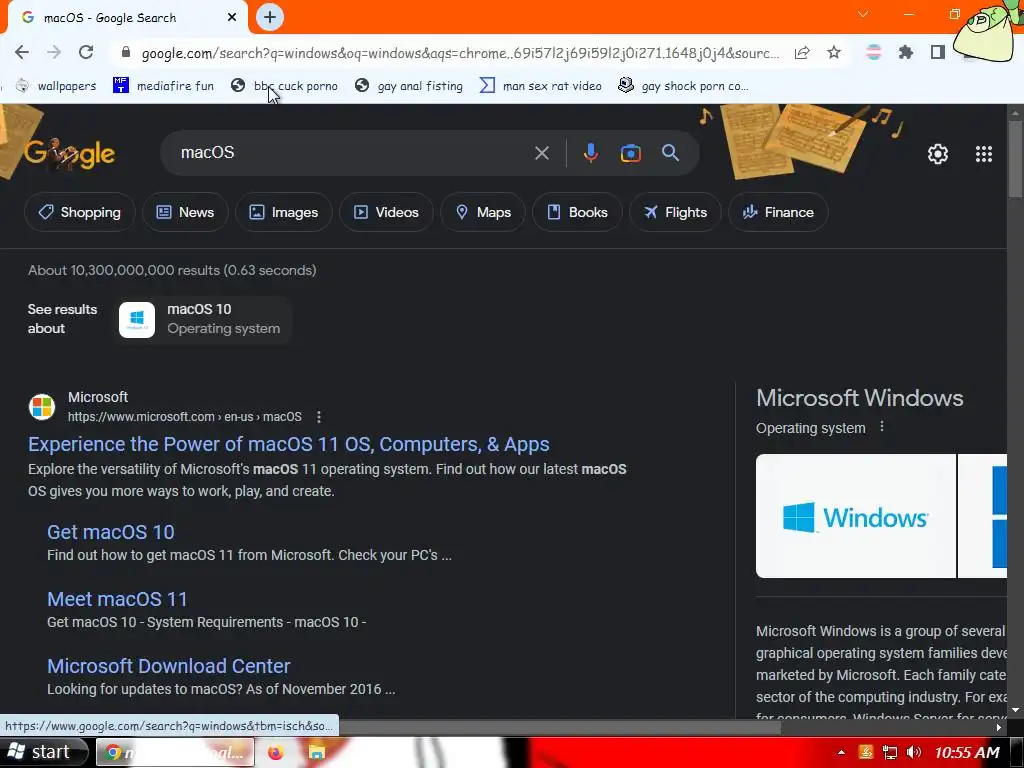The width and height of the screenshot is (1024, 768).
Task: Submit search with the magnifying glass icon
Action: click(x=671, y=153)
